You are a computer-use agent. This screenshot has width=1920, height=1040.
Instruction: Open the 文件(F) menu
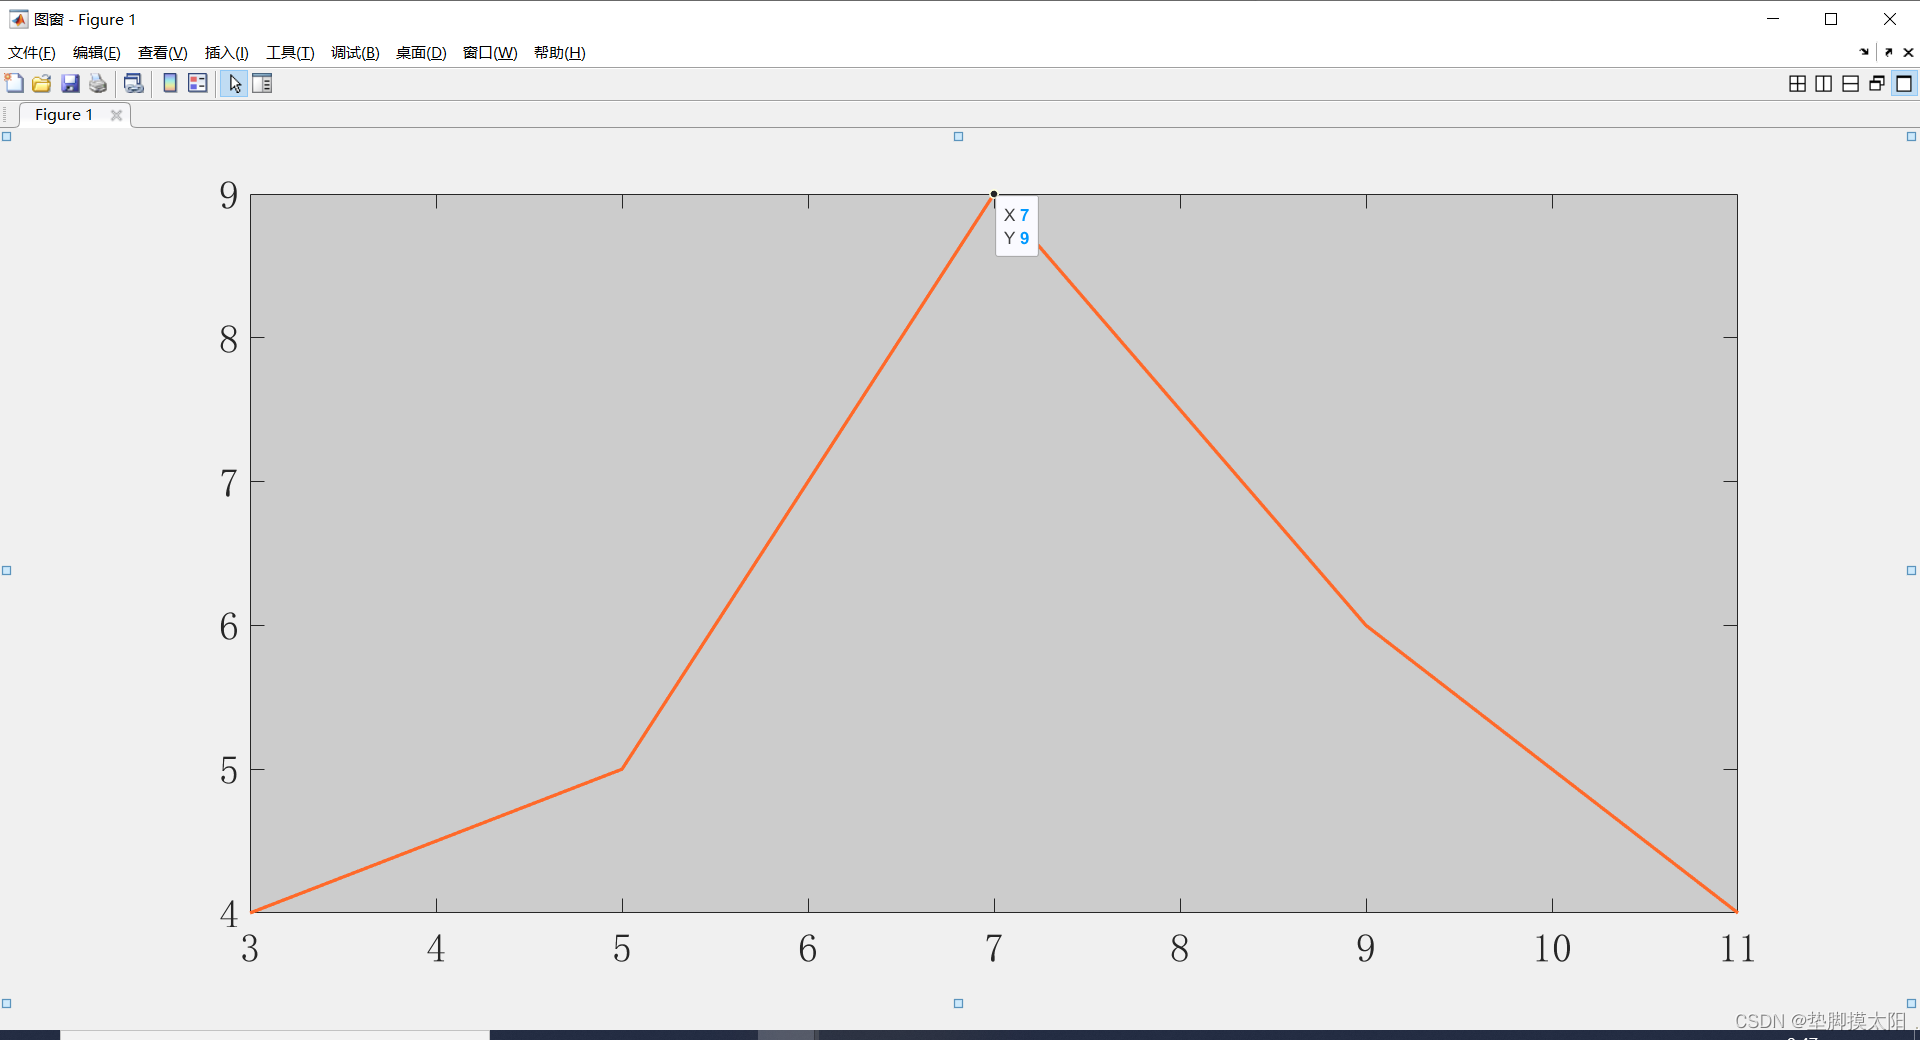pos(32,53)
